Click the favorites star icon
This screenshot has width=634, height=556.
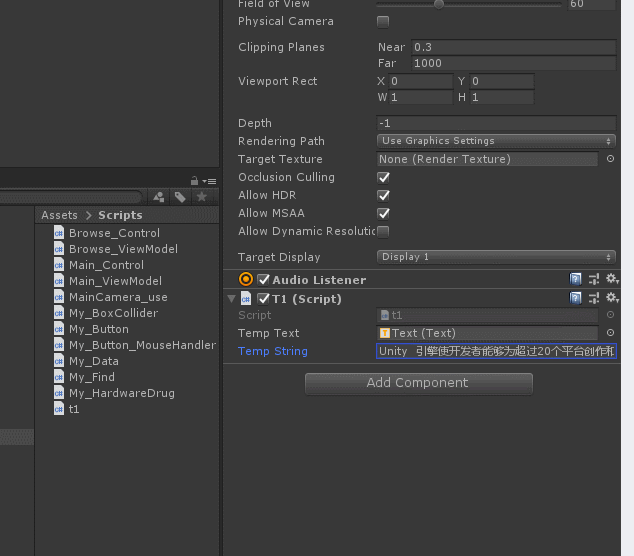[201, 197]
